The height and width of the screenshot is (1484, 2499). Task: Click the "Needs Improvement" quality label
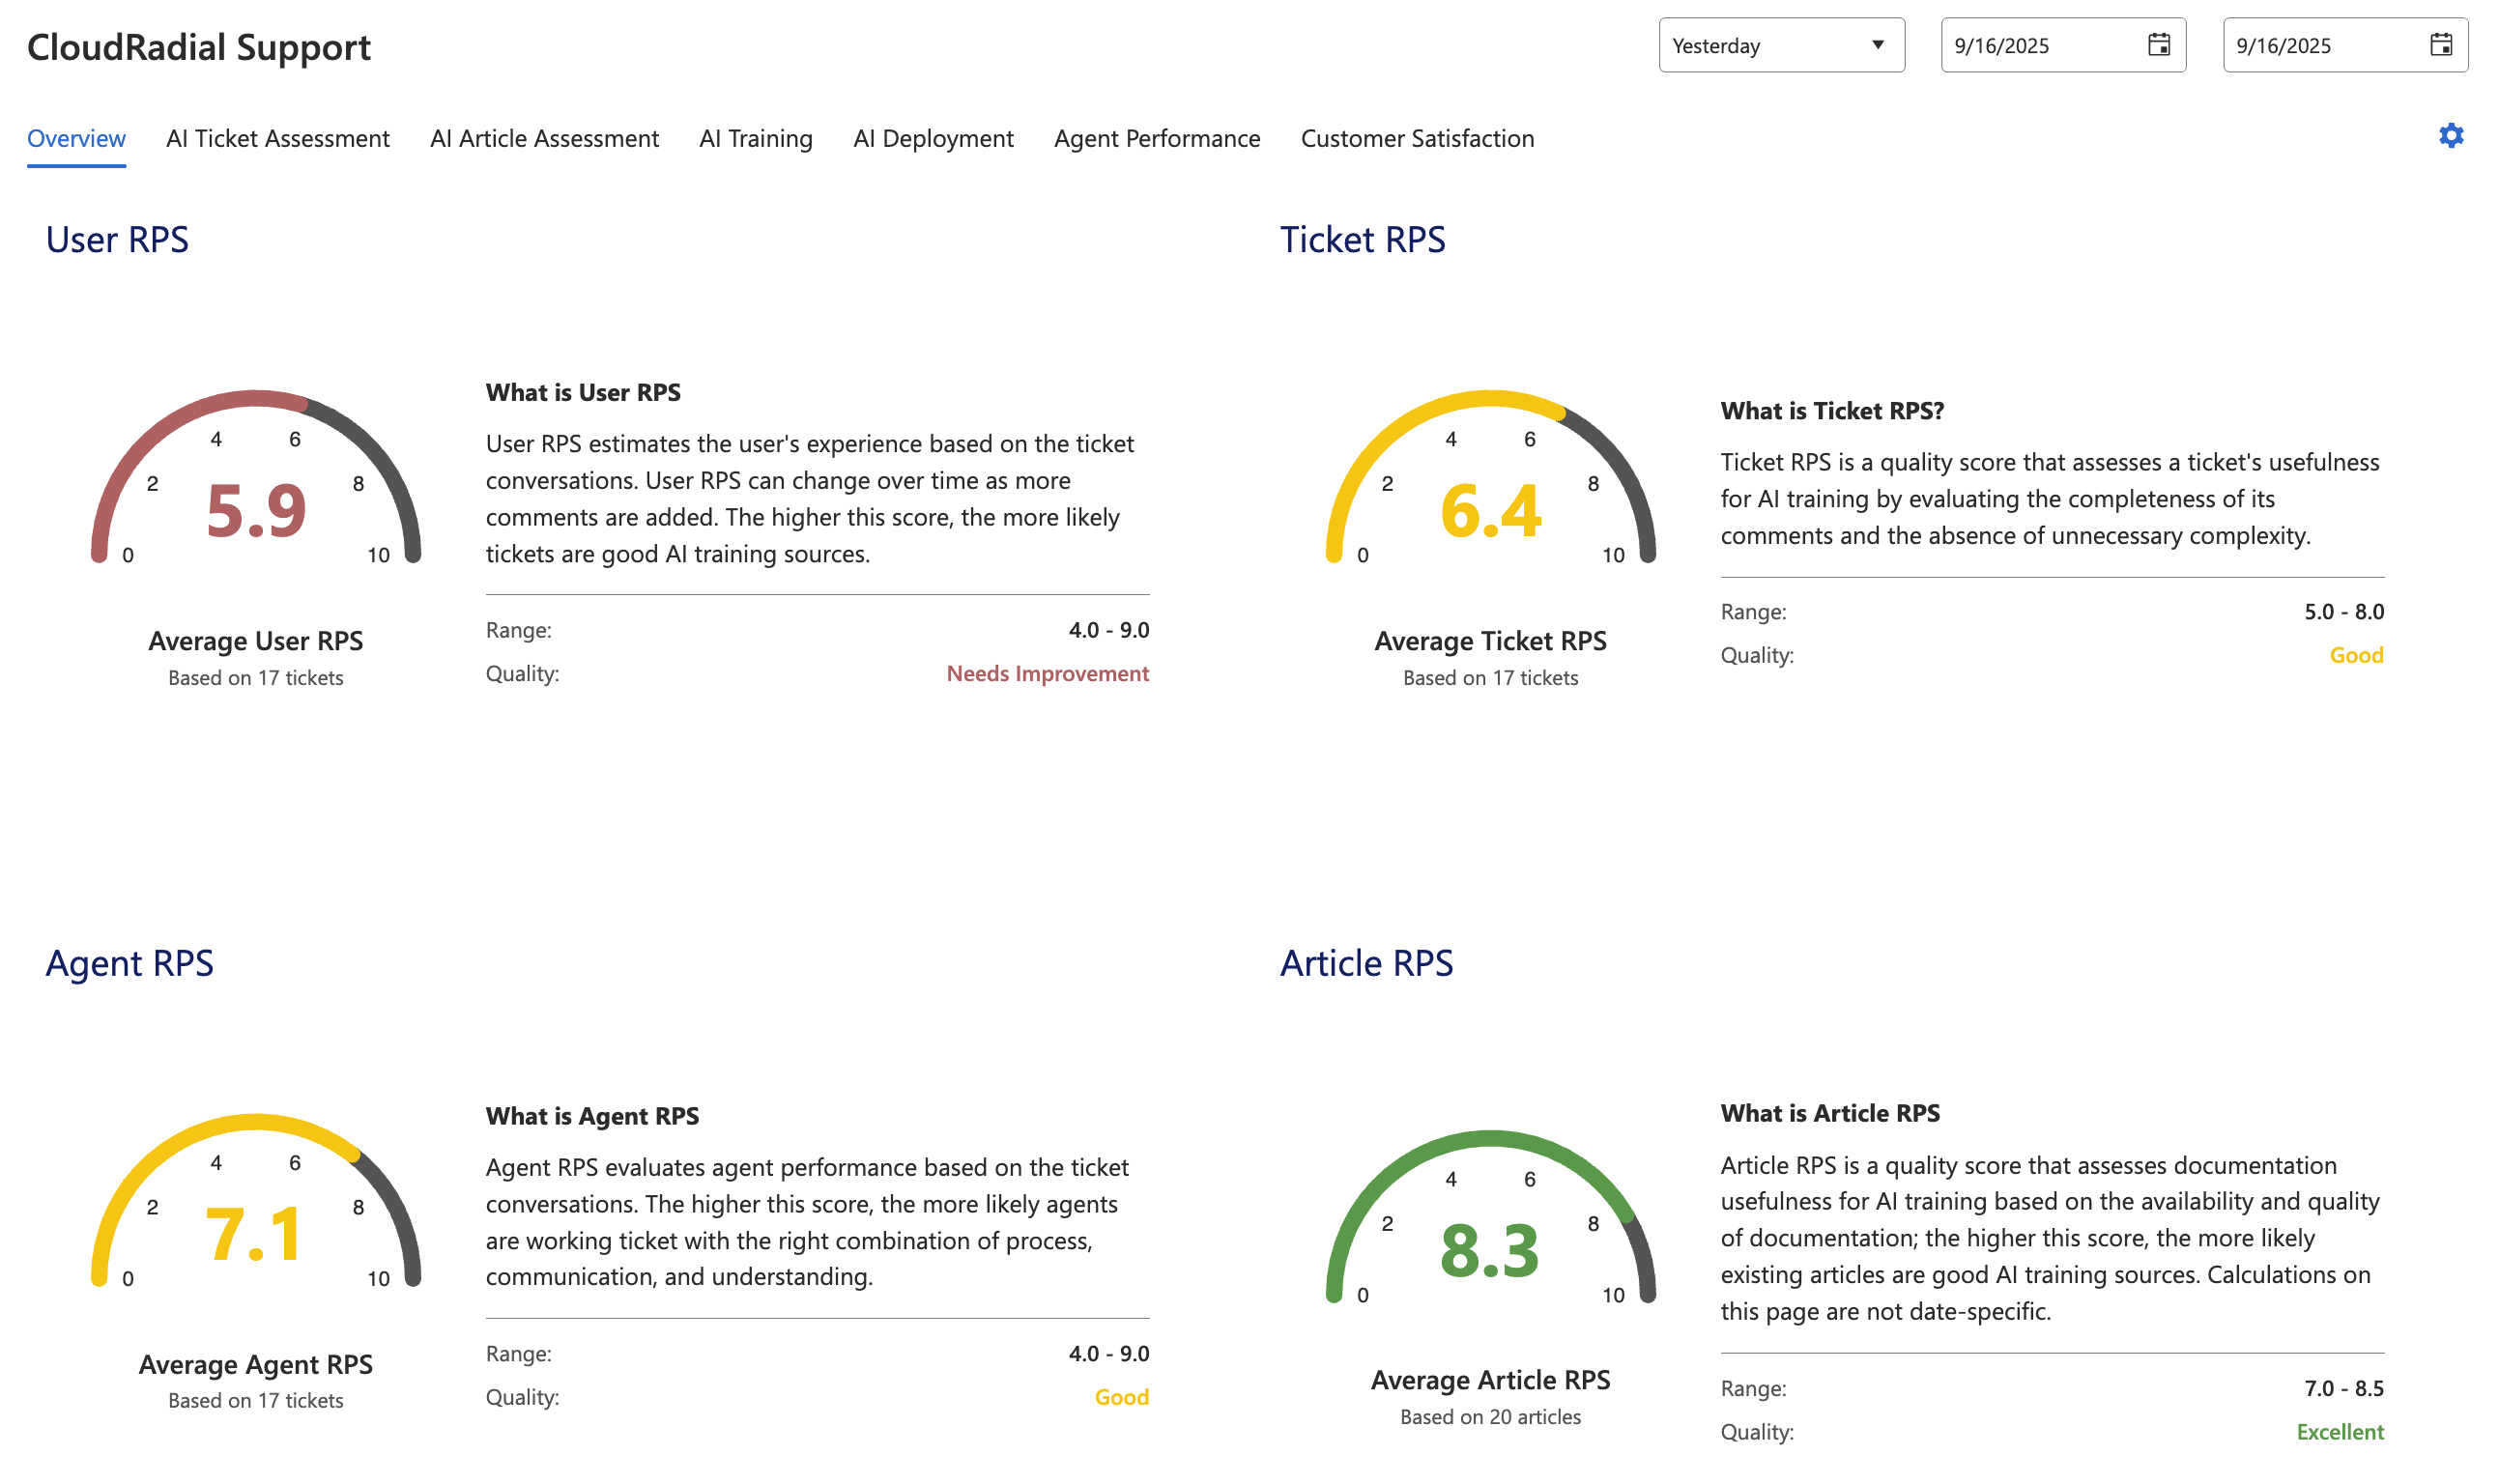click(x=1046, y=674)
